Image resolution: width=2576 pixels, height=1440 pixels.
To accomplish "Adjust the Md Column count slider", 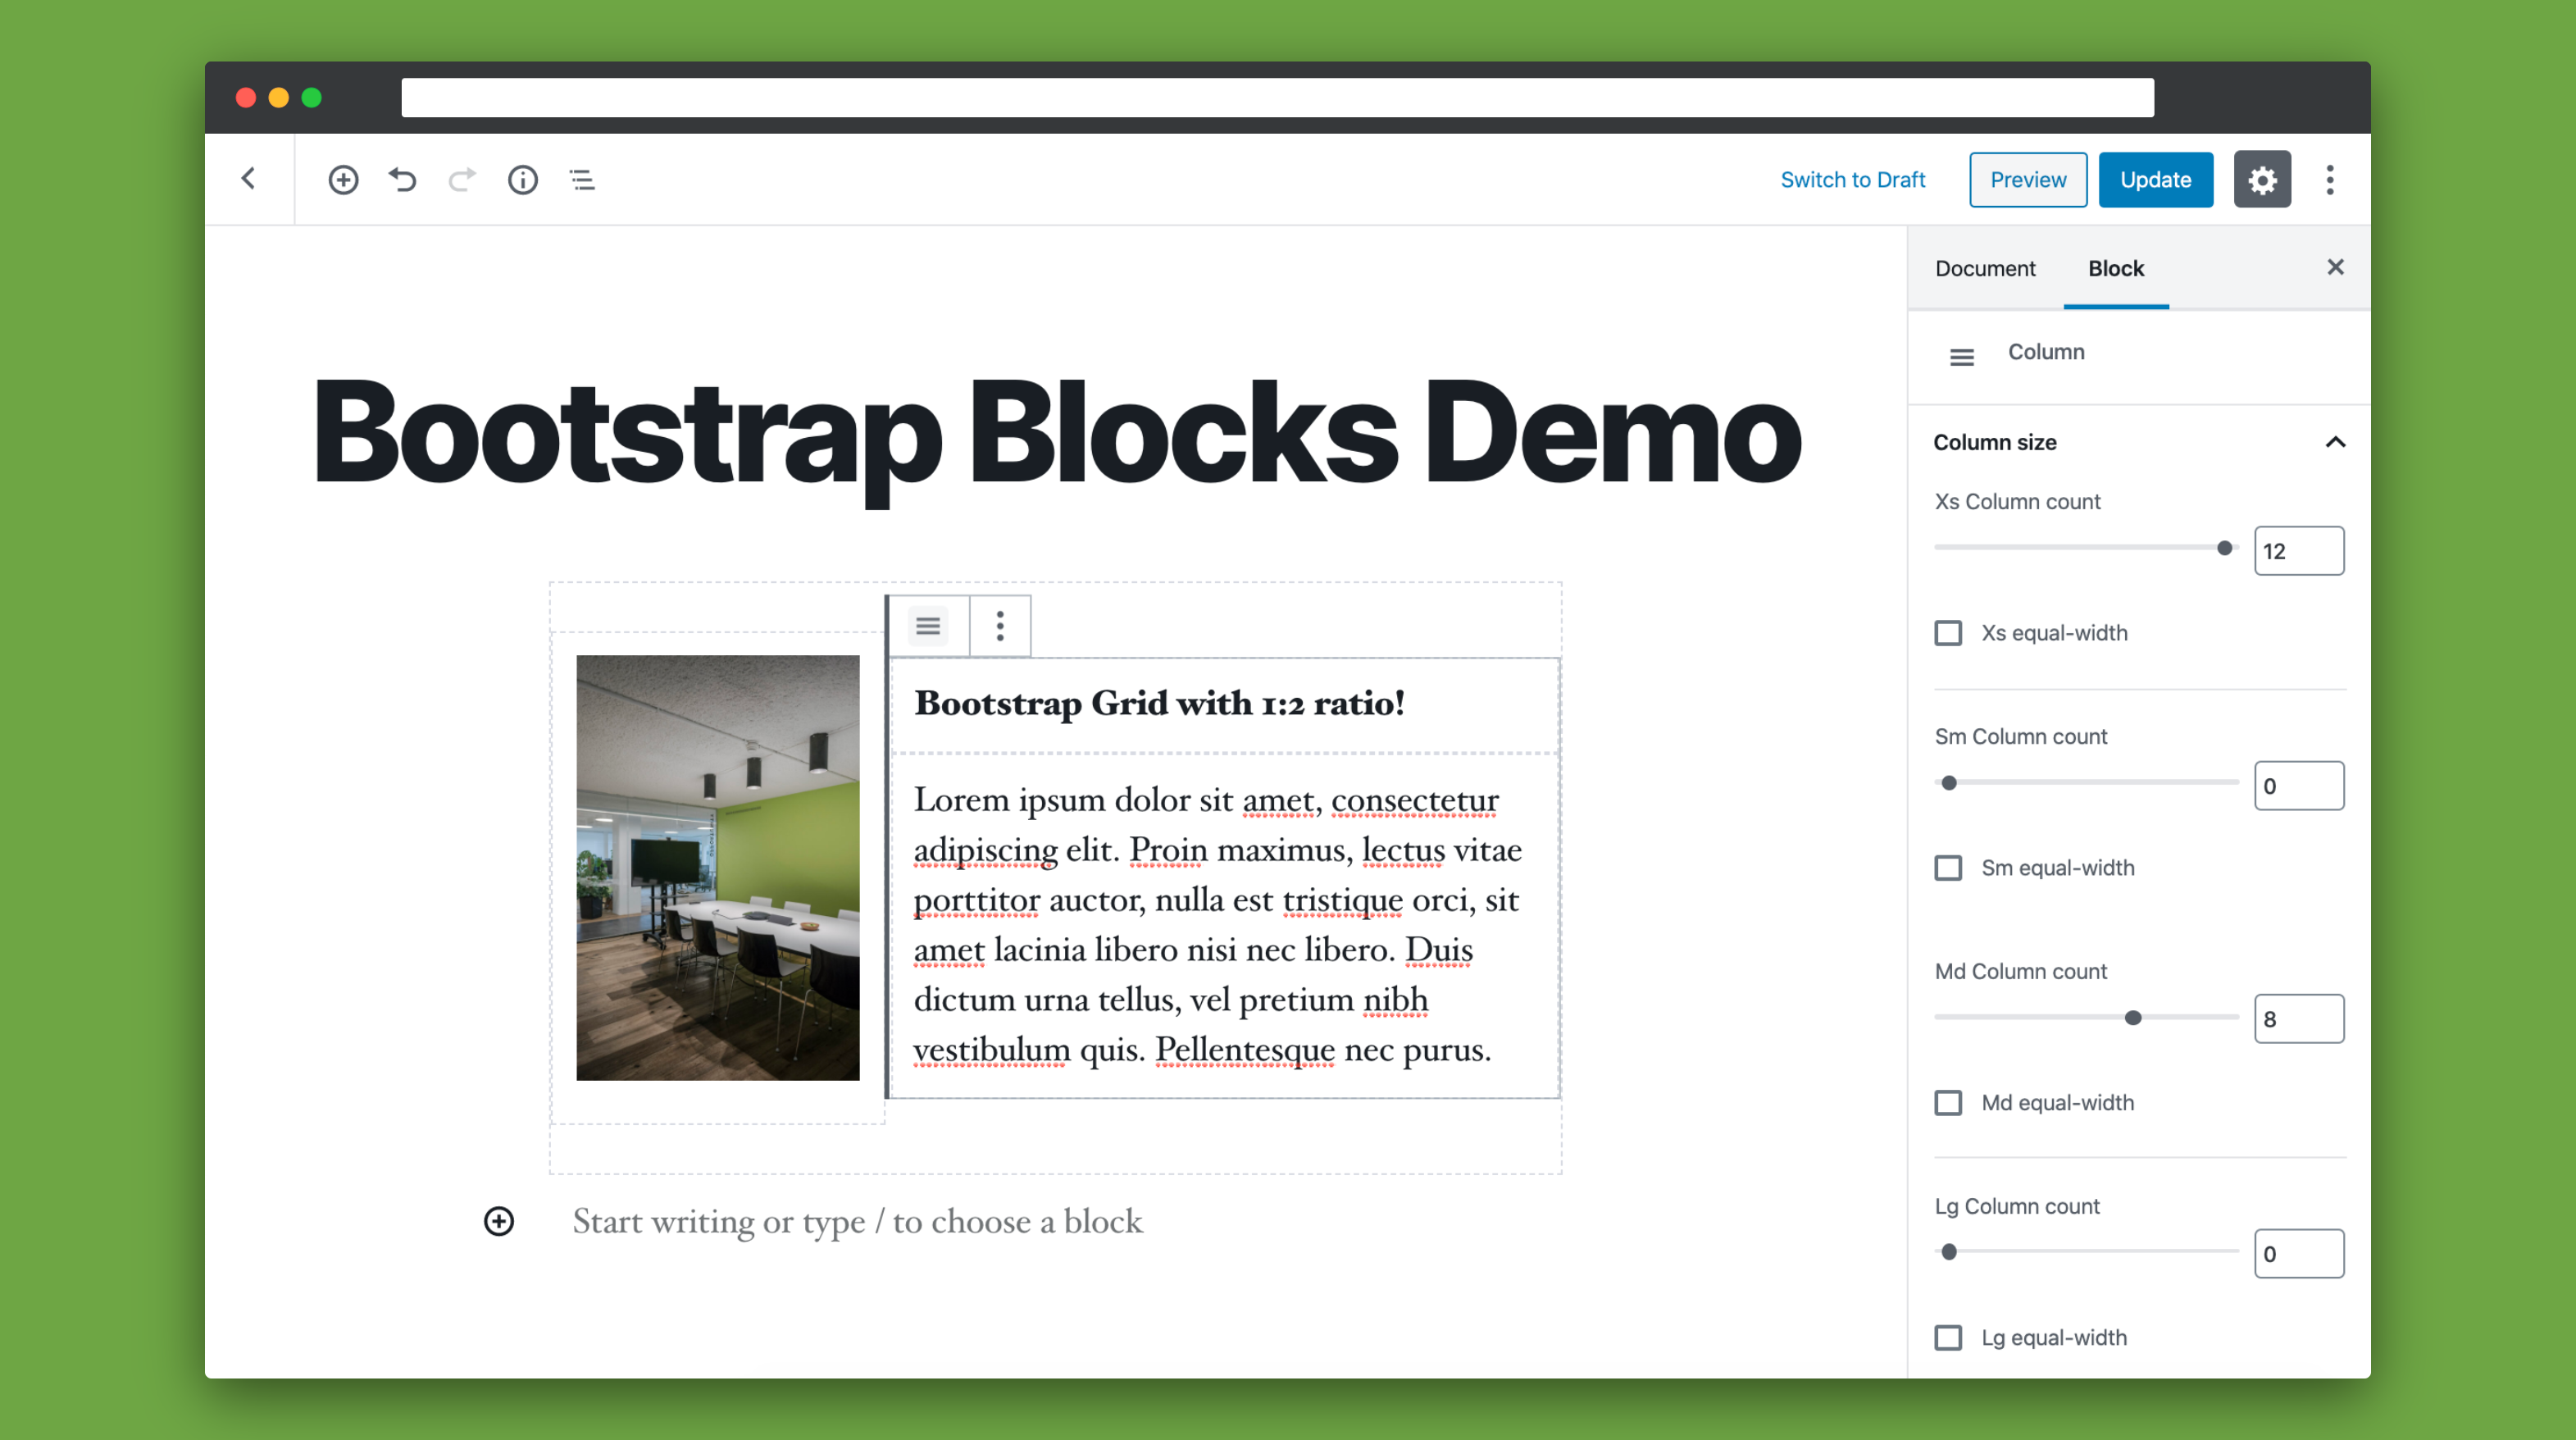I will (x=2086, y=1018).
